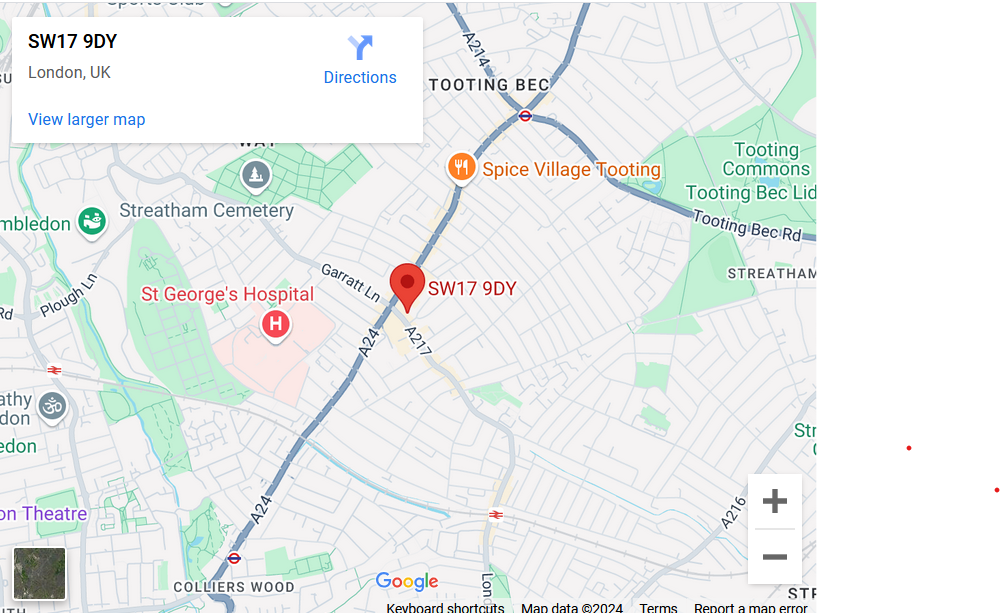
Task: Zoom in with the plus button
Action: click(x=774, y=501)
